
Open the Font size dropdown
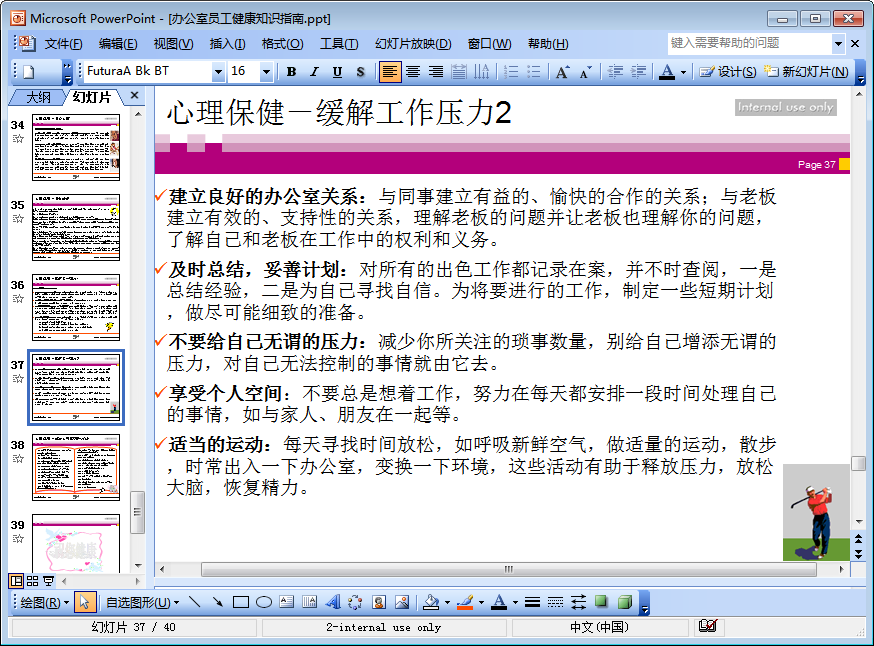(x=266, y=71)
